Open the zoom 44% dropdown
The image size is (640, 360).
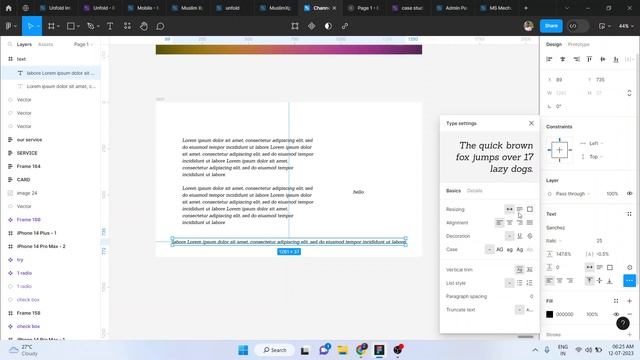click(x=626, y=26)
